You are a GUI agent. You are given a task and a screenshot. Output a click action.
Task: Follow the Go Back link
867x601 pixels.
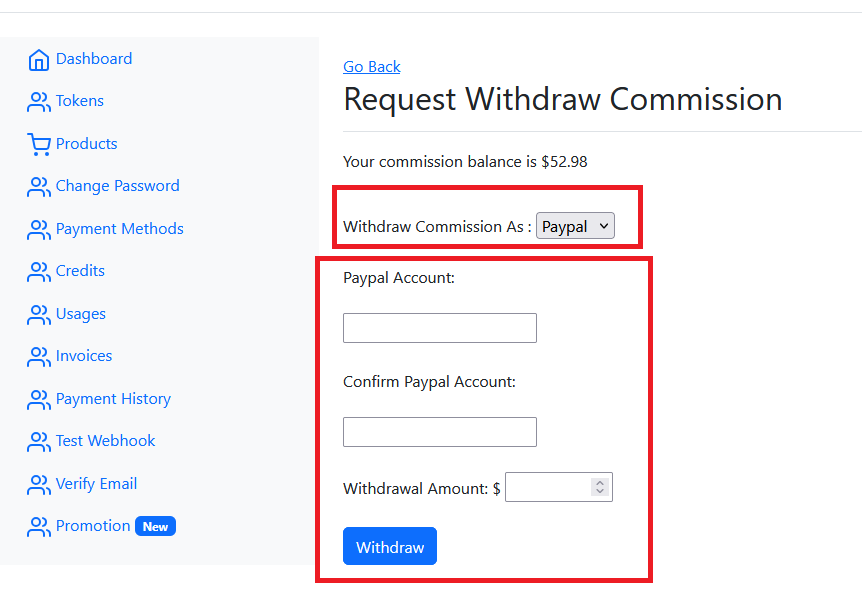click(x=372, y=67)
